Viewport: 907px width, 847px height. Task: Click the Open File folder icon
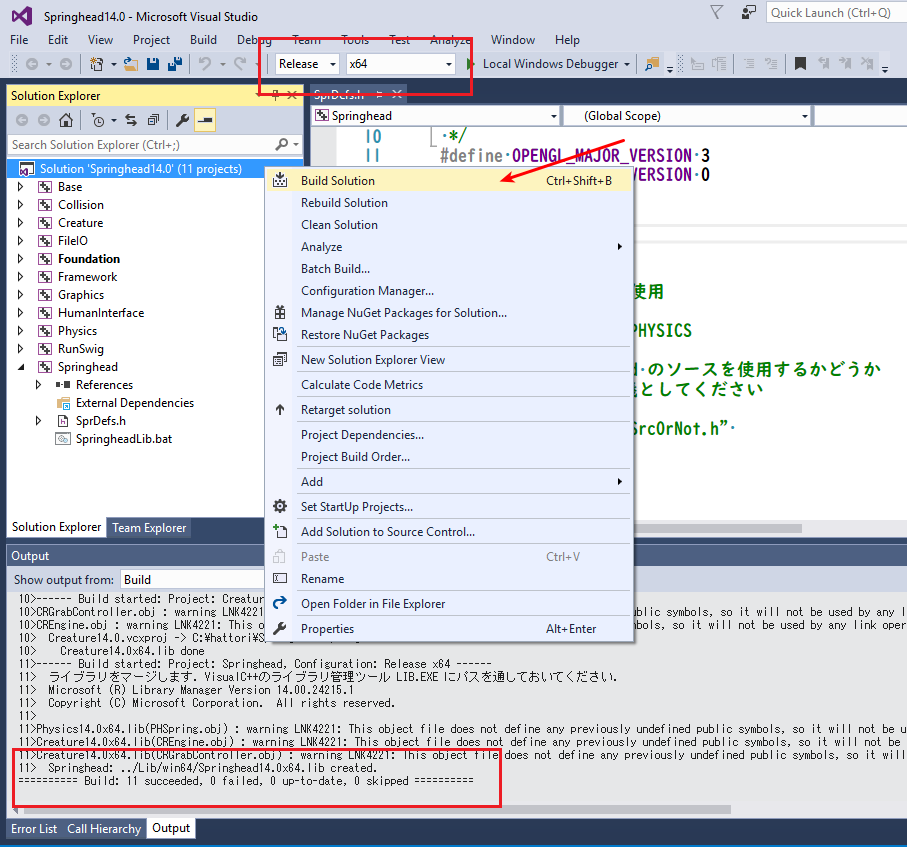pyautogui.click(x=131, y=64)
